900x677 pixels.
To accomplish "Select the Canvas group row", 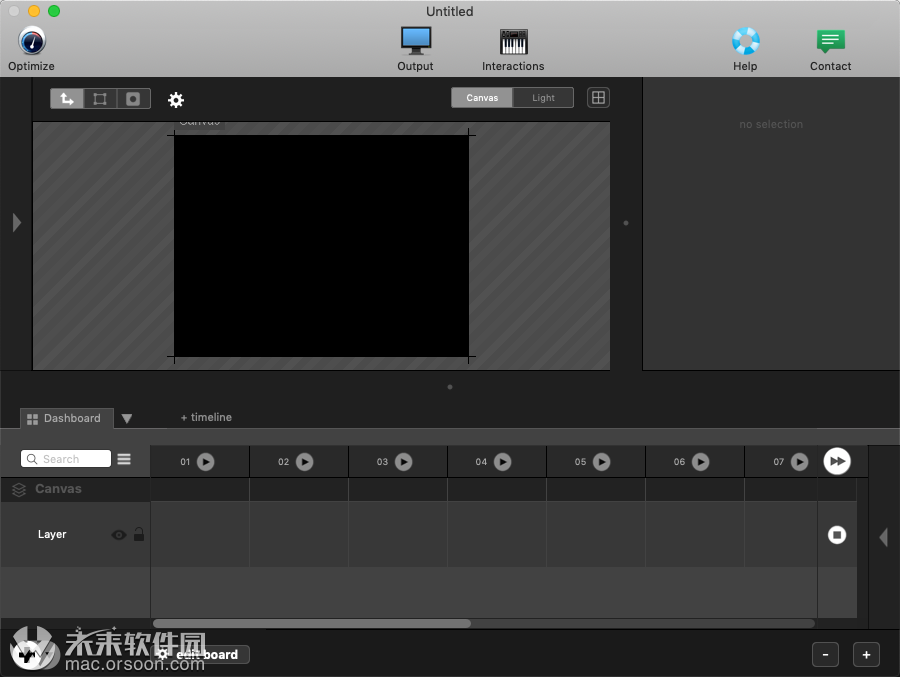I will click(76, 489).
